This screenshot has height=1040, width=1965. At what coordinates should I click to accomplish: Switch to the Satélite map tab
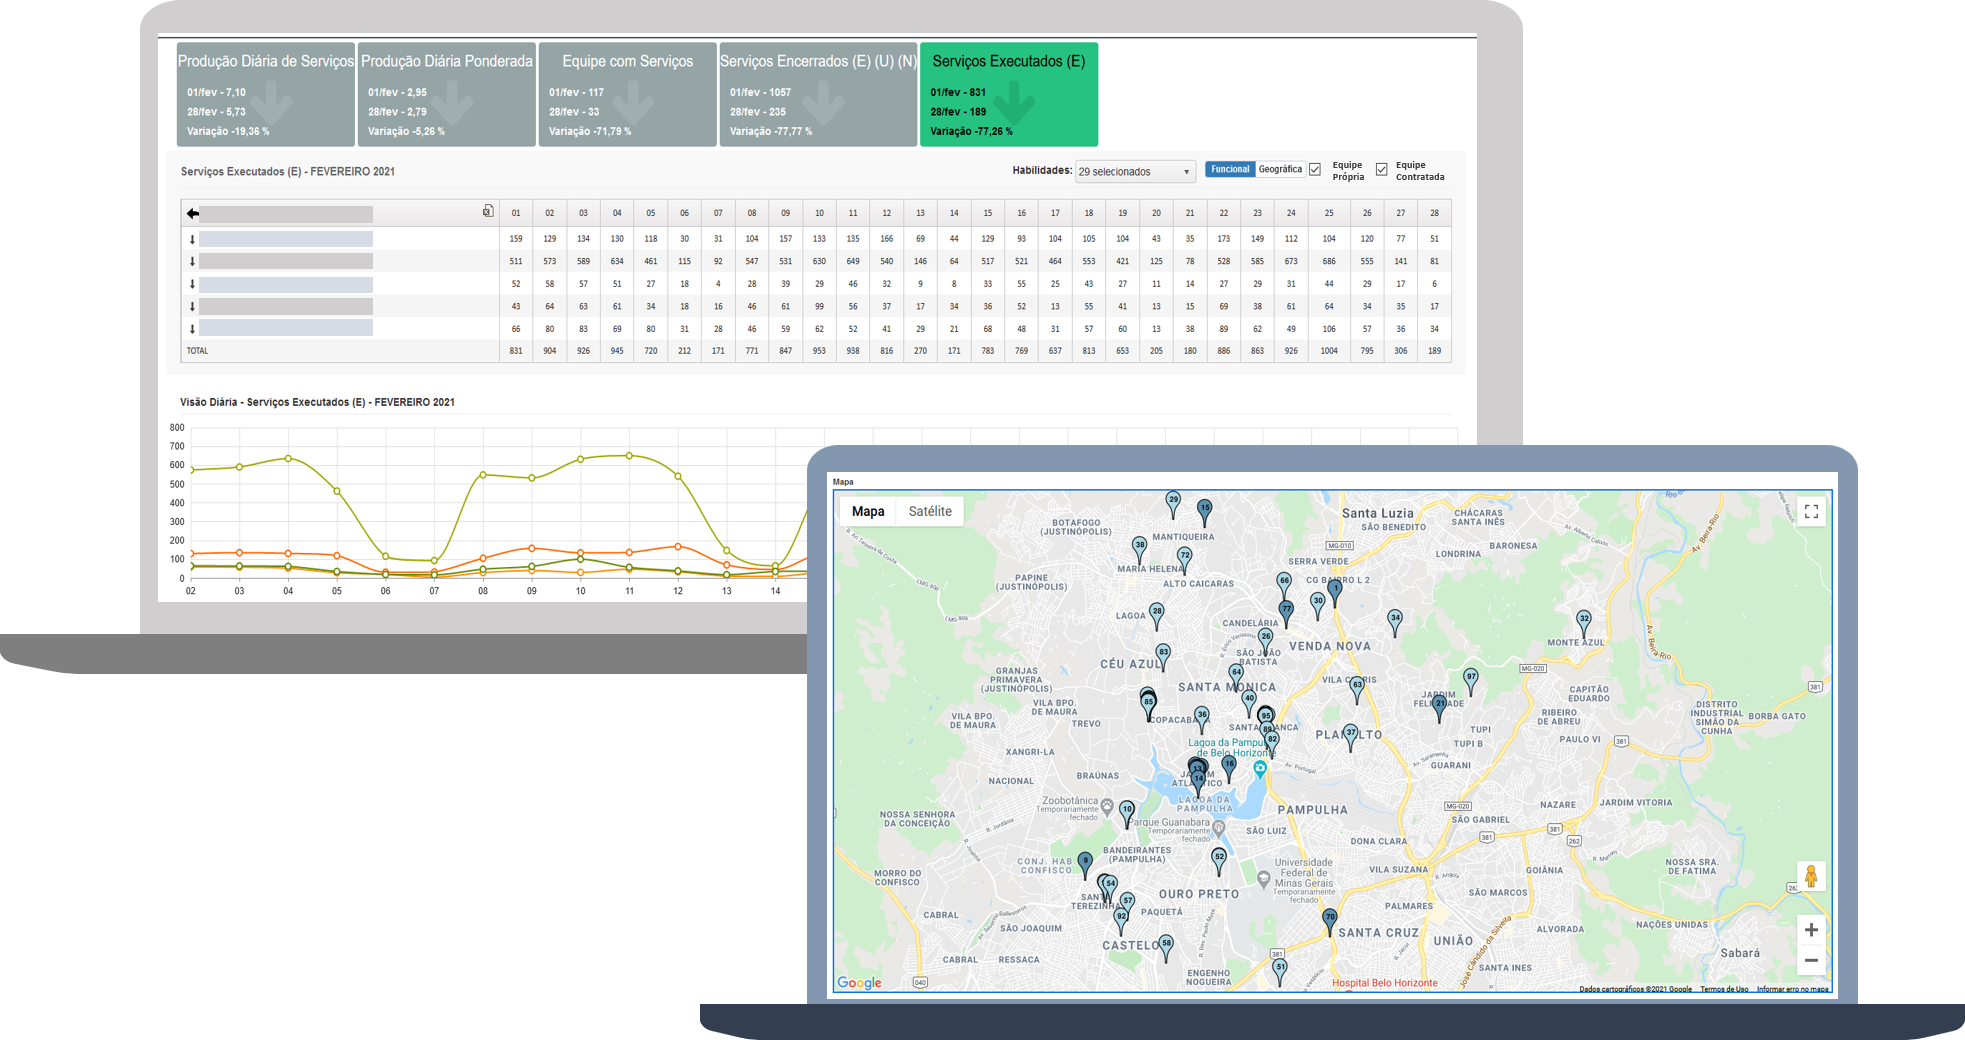(930, 512)
